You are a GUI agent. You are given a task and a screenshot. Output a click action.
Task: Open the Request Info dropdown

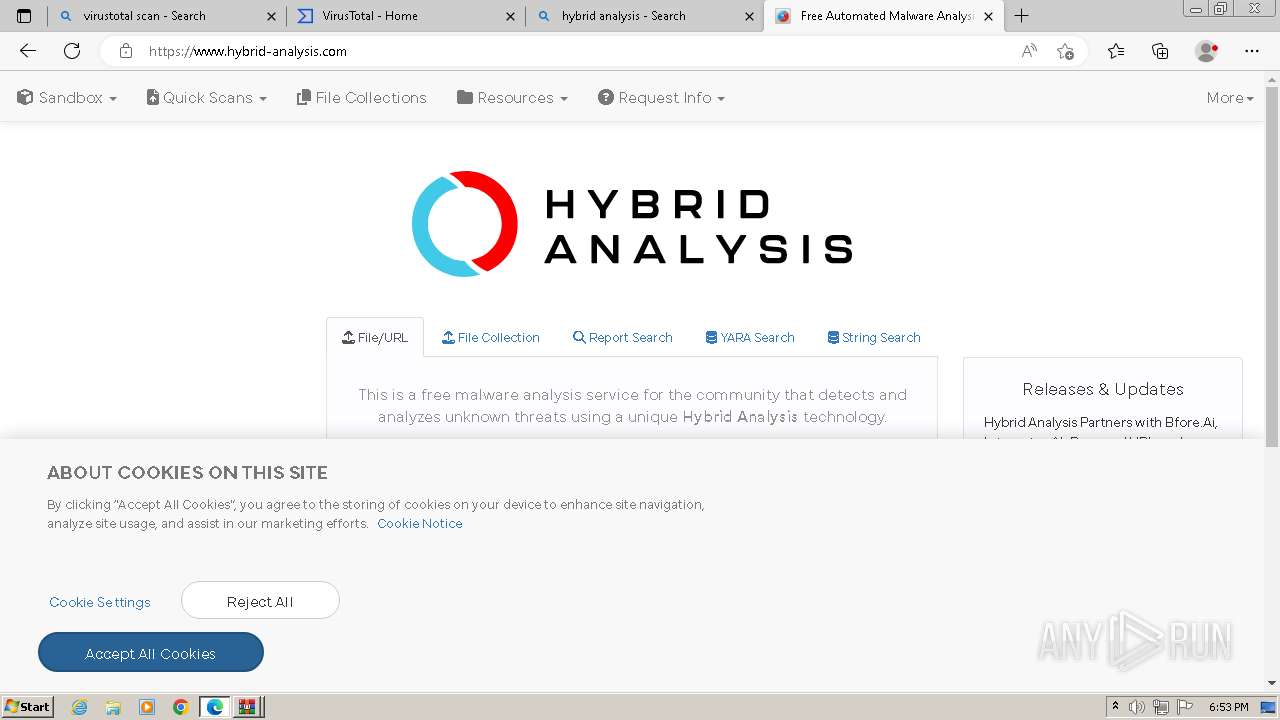pyautogui.click(x=661, y=98)
